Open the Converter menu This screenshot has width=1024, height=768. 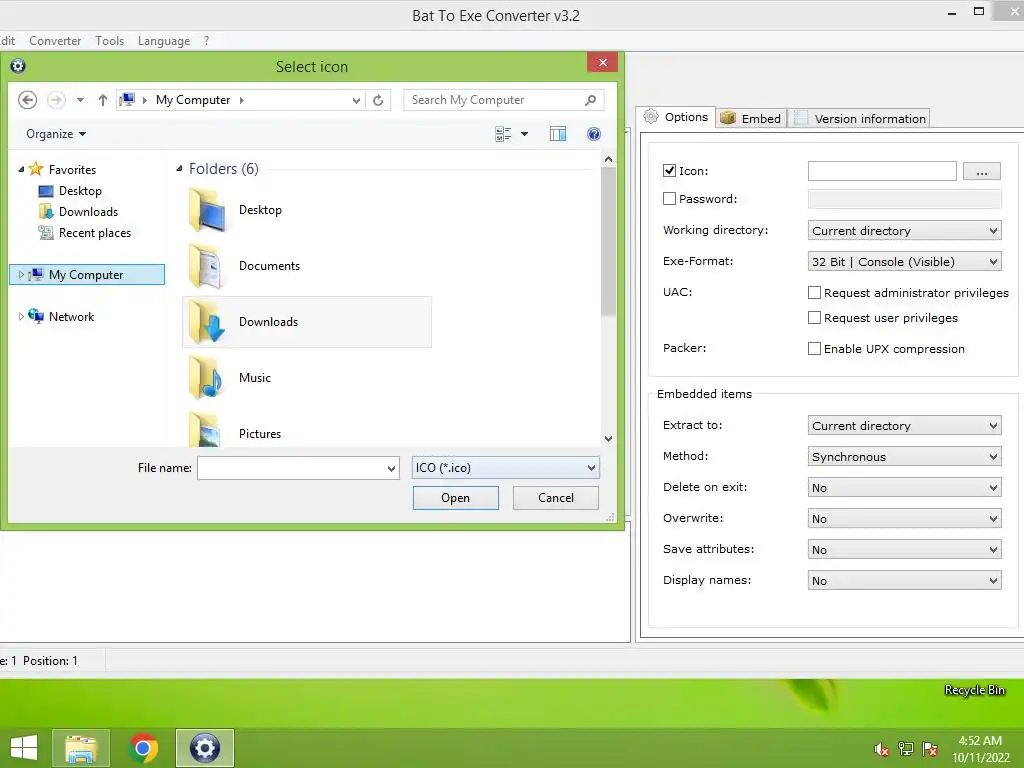tap(55, 40)
